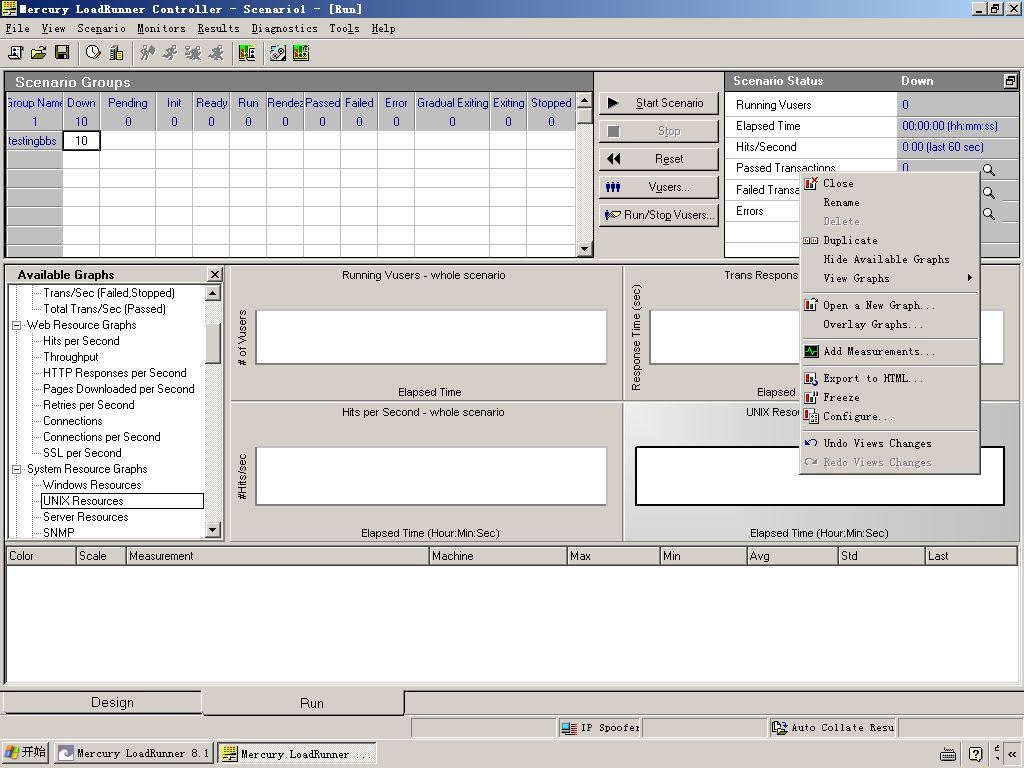Select Undo Views Changes
Image resolution: width=1024 pixels, height=768 pixels.
889,443
